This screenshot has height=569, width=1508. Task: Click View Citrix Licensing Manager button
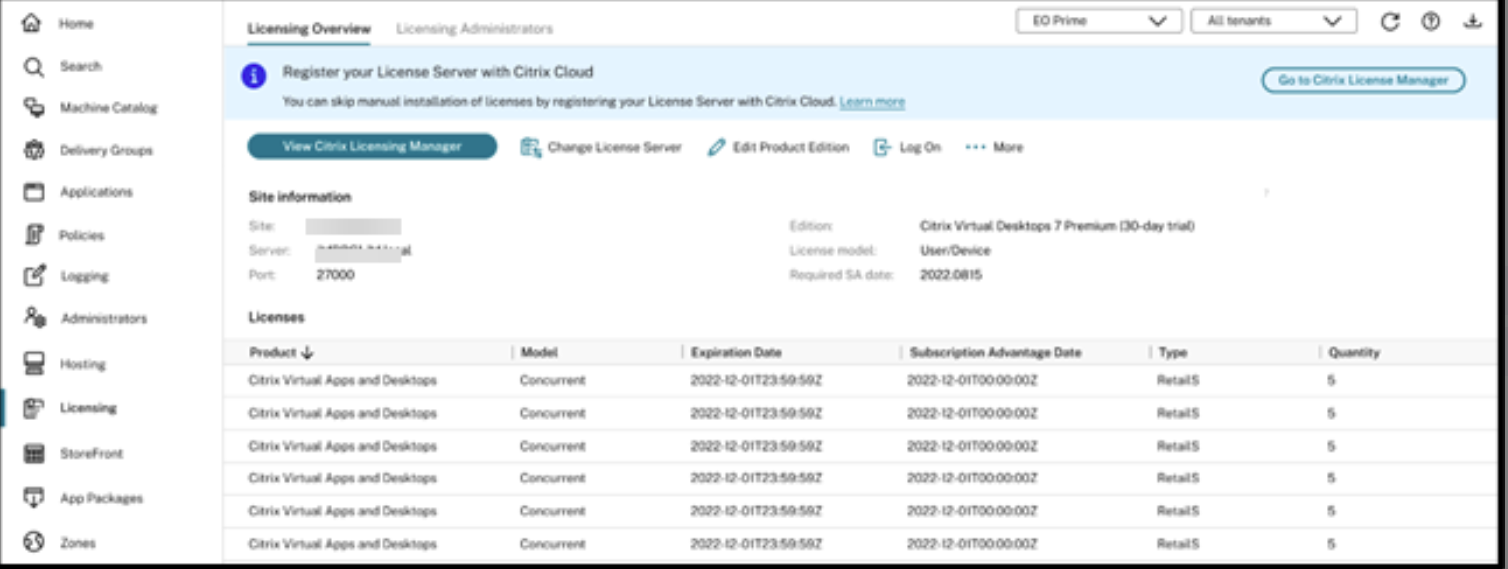[x=372, y=146]
